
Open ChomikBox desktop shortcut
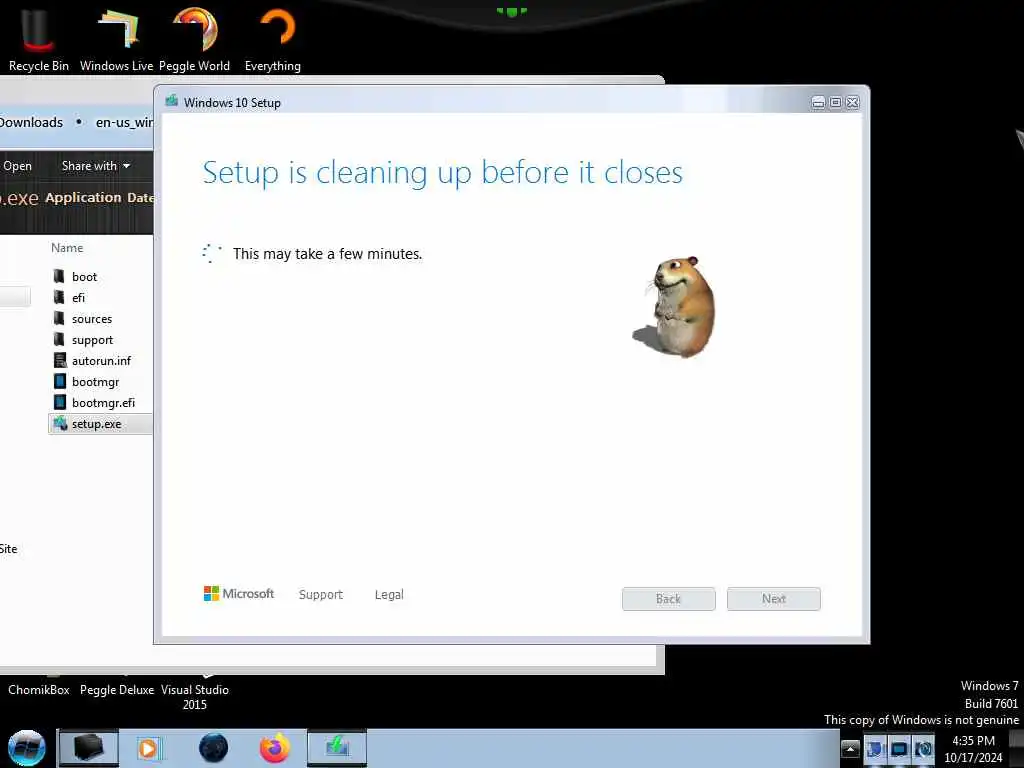pyautogui.click(x=39, y=690)
